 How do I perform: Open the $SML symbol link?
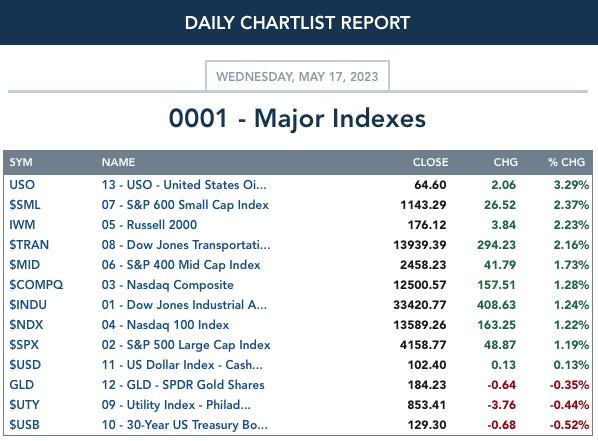[x=25, y=205]
